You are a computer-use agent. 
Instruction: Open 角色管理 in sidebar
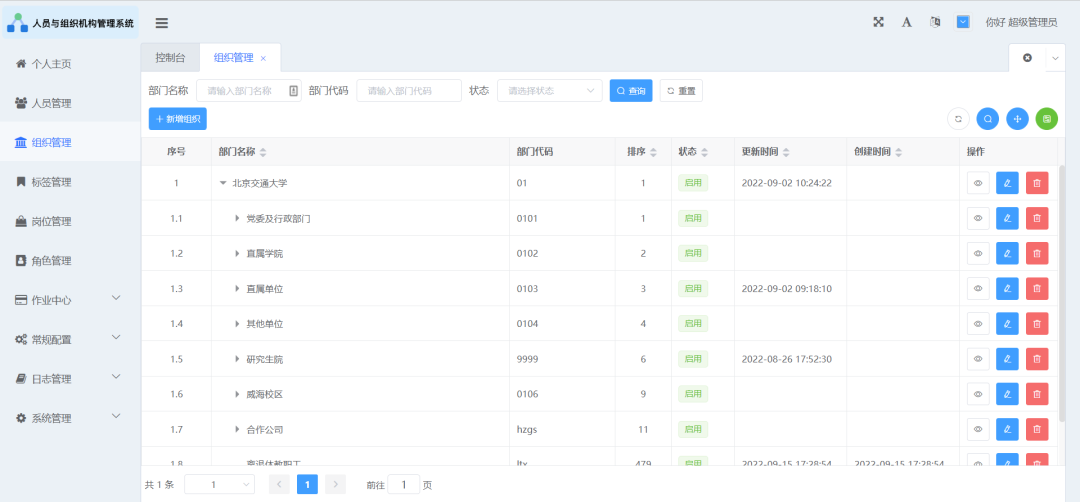69,260
